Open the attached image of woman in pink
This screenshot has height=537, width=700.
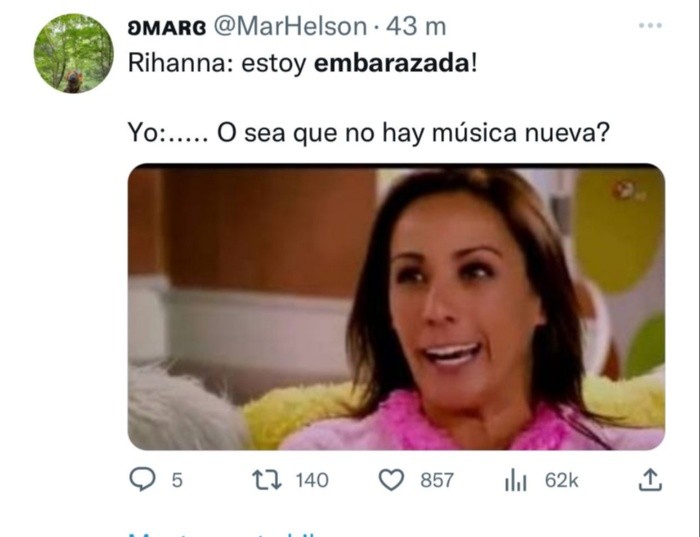[396, 307]
